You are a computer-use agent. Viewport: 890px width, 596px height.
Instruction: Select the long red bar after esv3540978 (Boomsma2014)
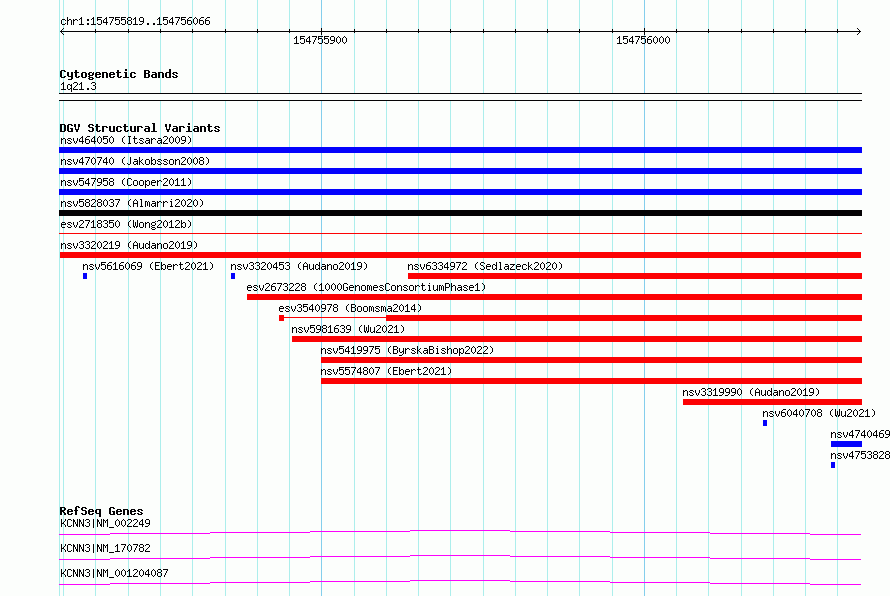coord(624,318)
